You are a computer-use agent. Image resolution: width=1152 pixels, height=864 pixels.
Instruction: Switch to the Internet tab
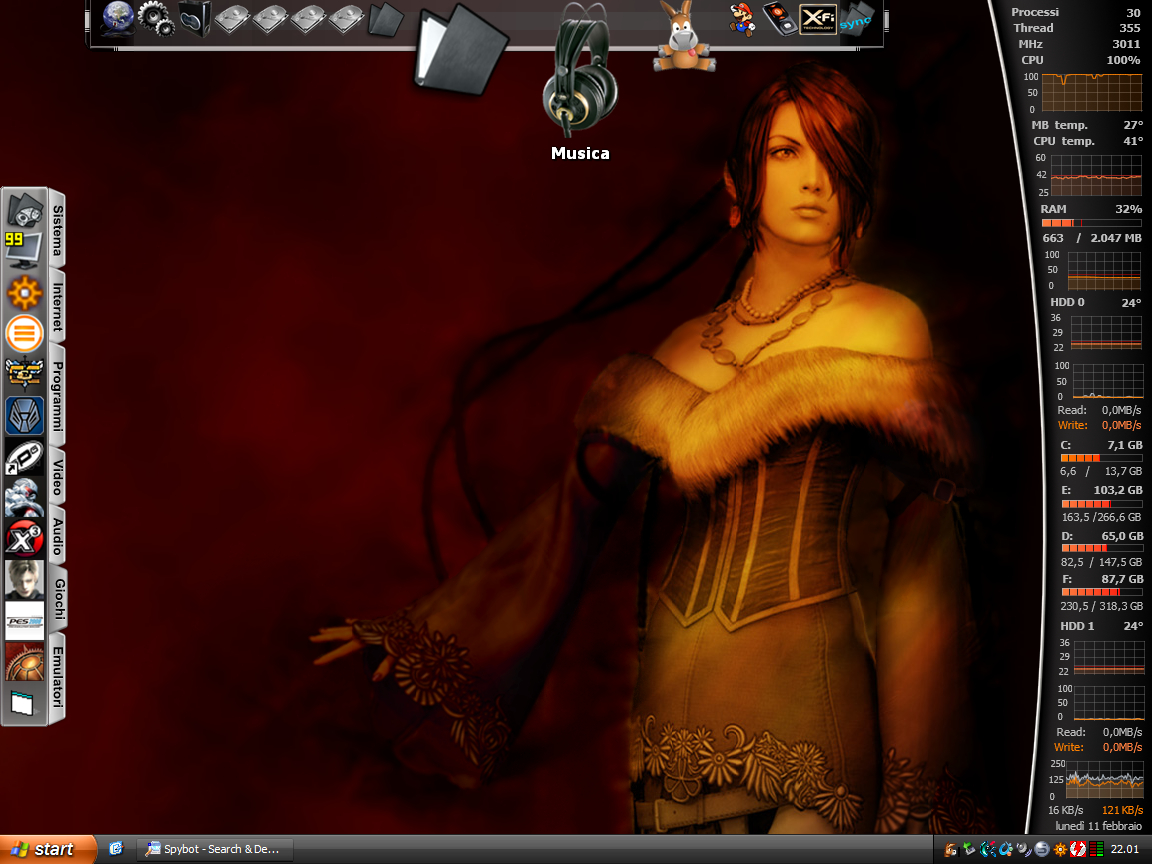pos(58,308)
